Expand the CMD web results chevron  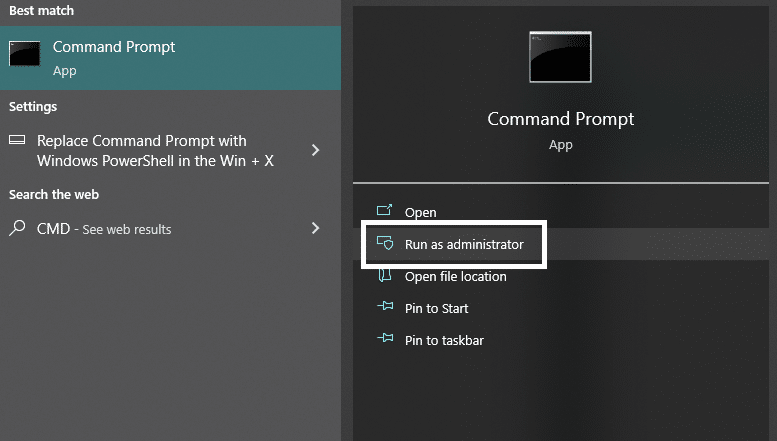[315, 228]
